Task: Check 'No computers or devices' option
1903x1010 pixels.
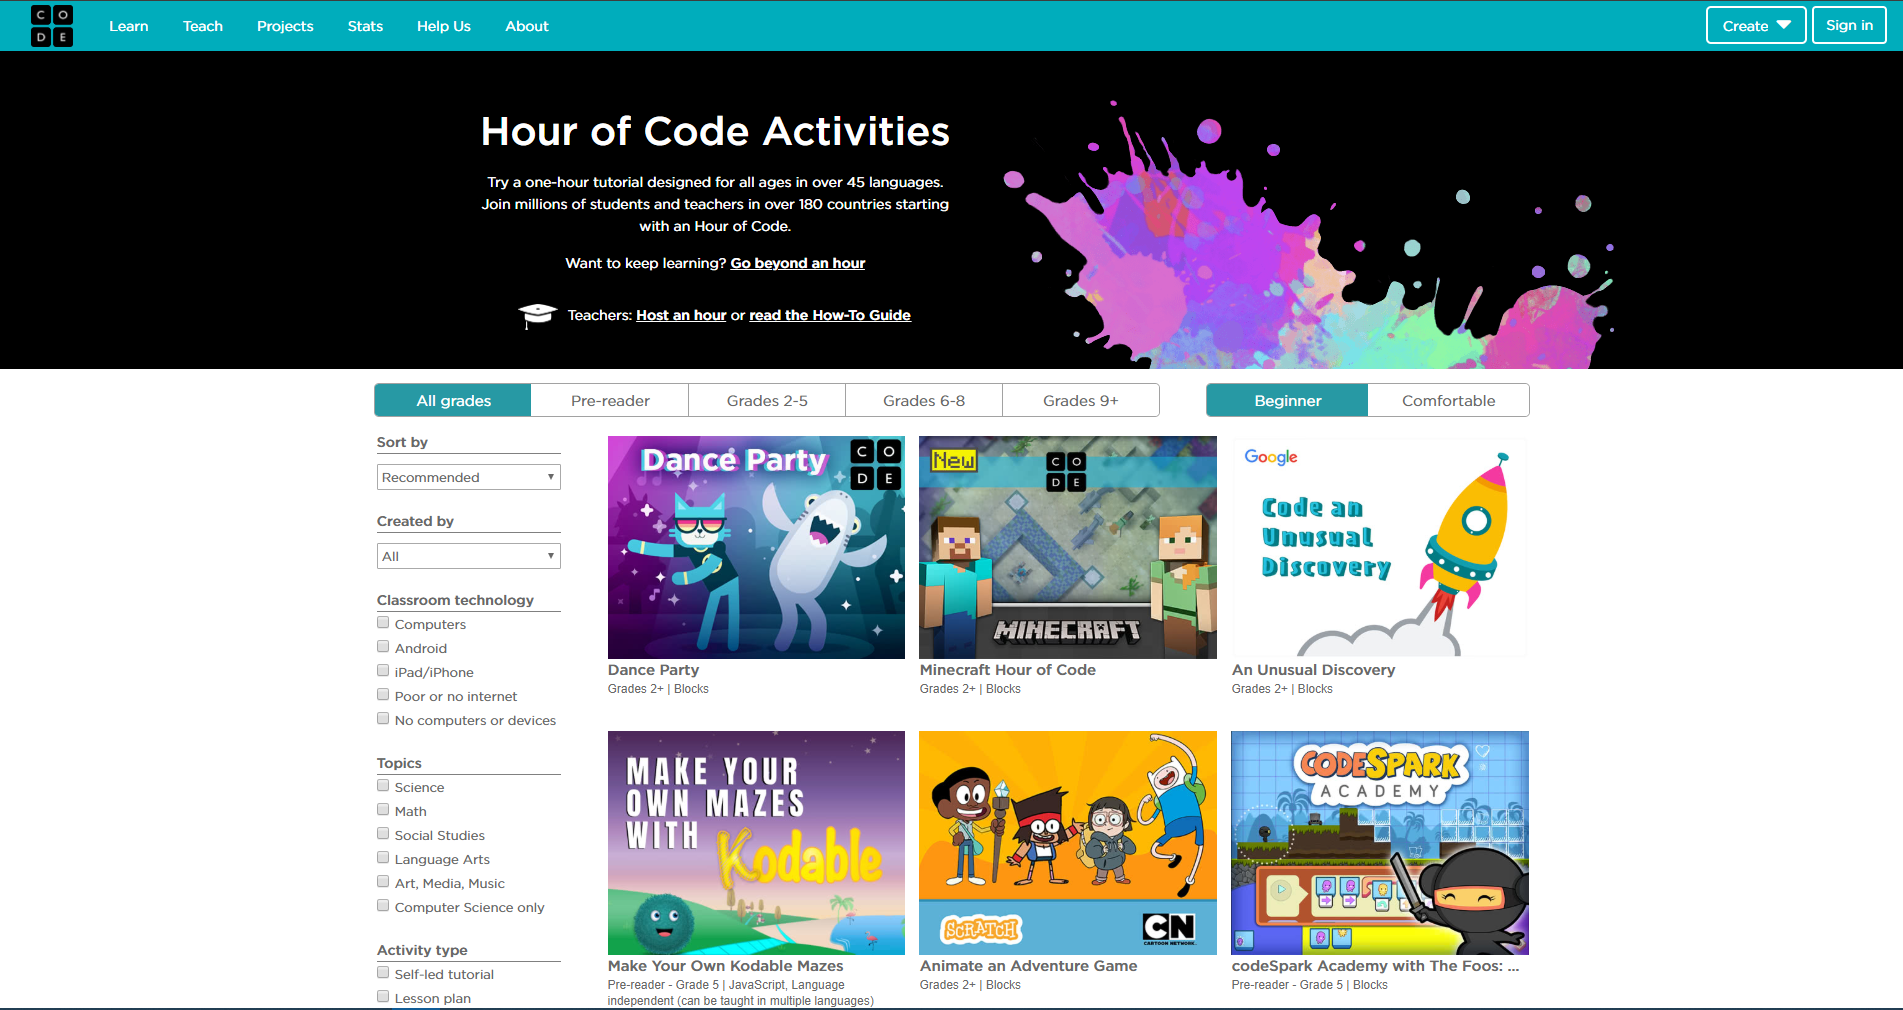Action: [x=383, y=719]
